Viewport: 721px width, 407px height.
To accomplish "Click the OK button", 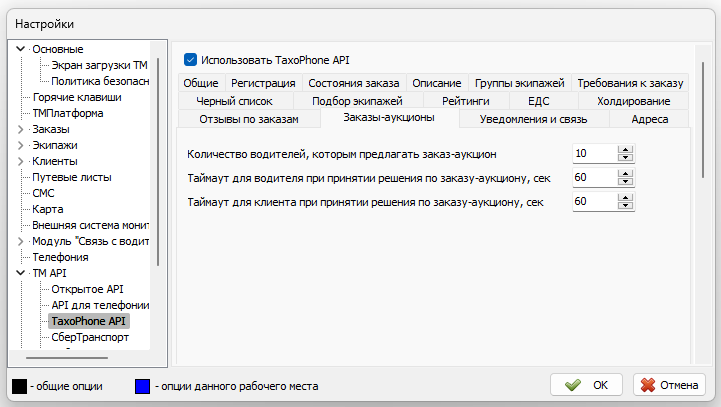I will pyautogui.click(x=586, y=385).
